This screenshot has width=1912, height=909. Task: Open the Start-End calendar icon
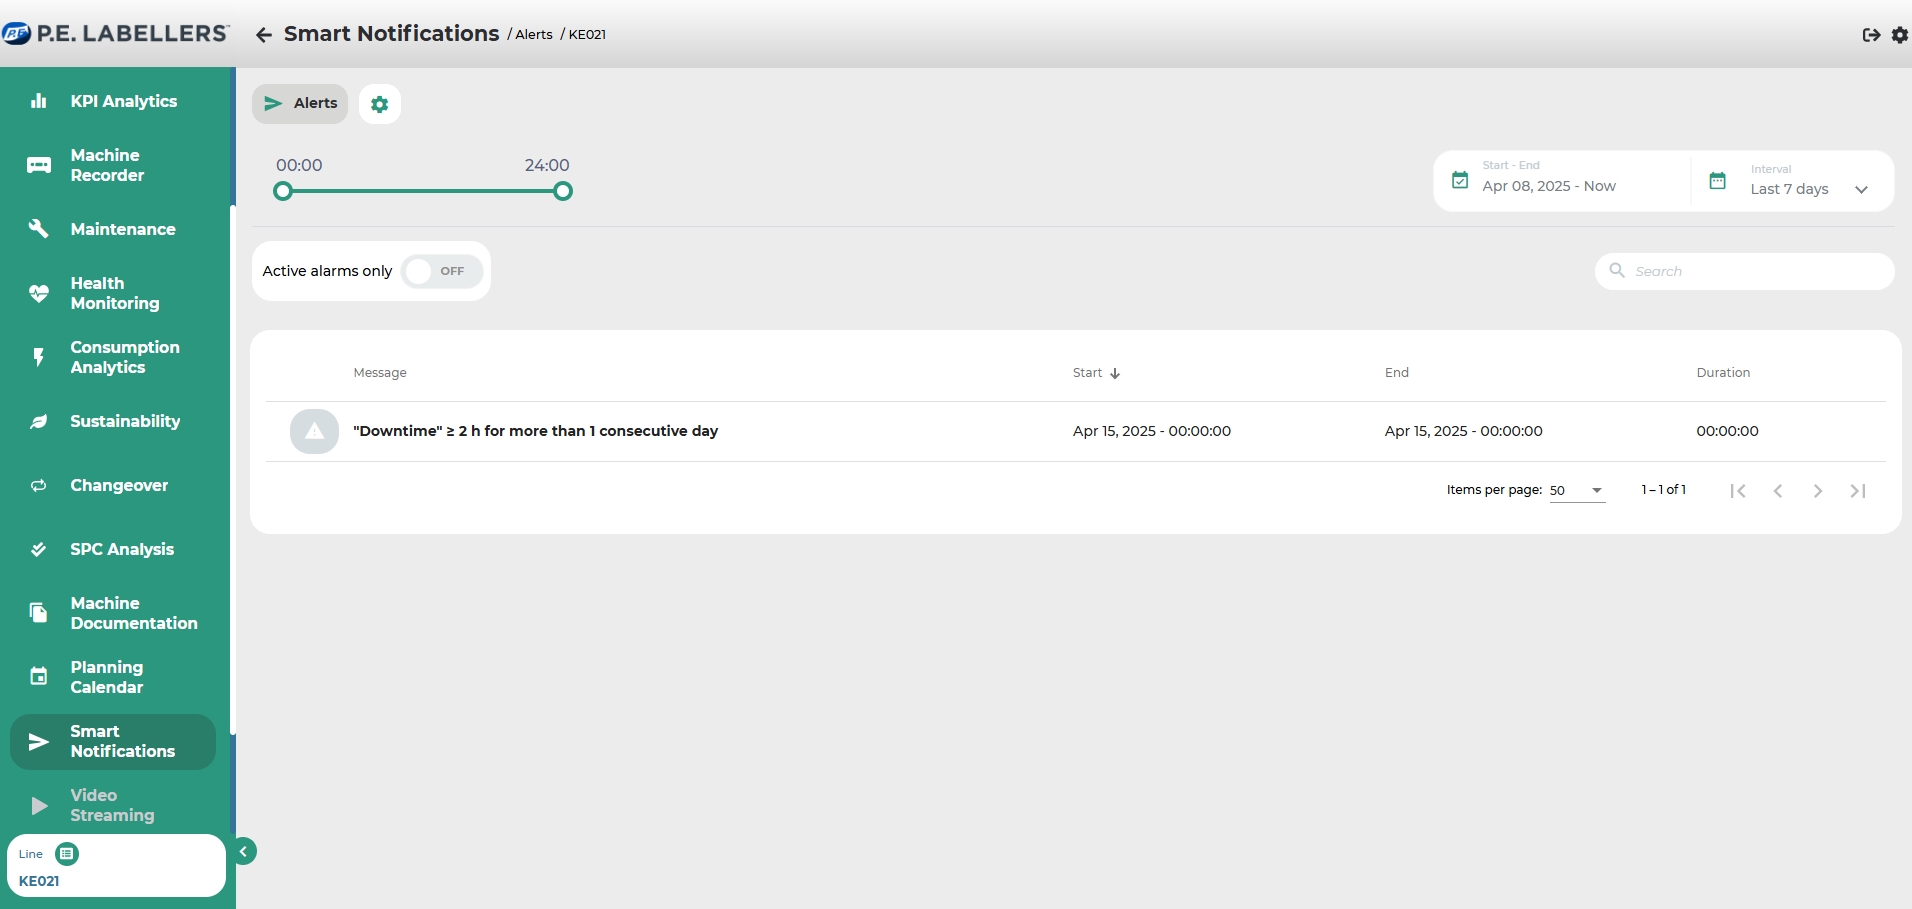click(x=1460, y=181)
